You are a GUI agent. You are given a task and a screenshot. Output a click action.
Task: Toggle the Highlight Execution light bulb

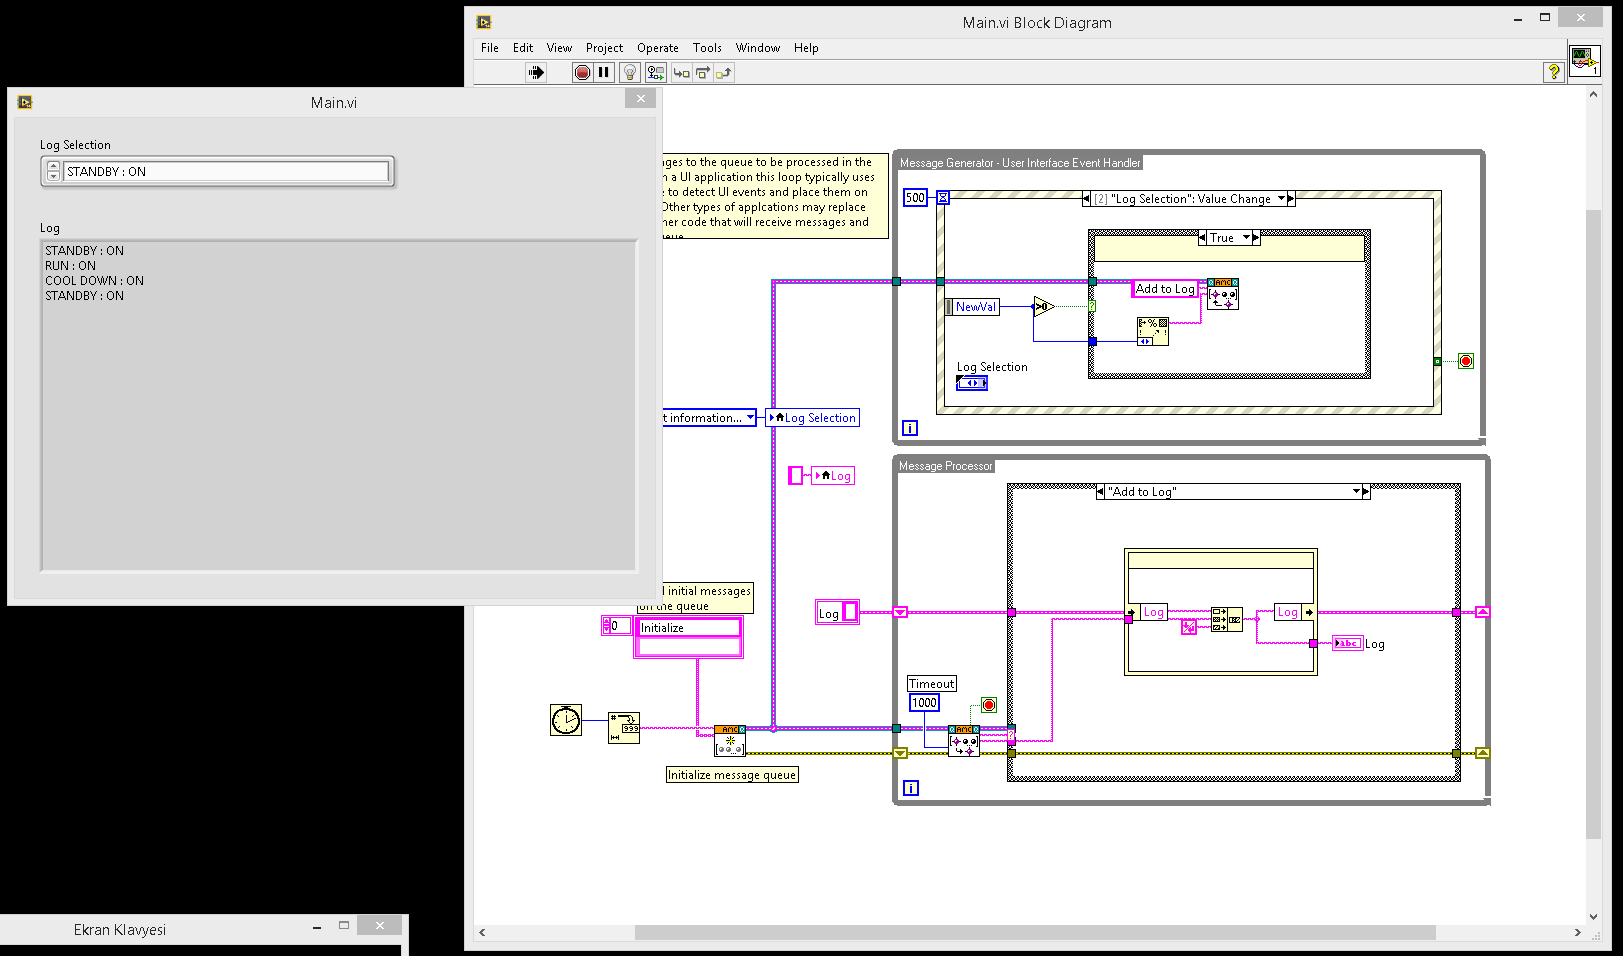[x=629, y=72]
